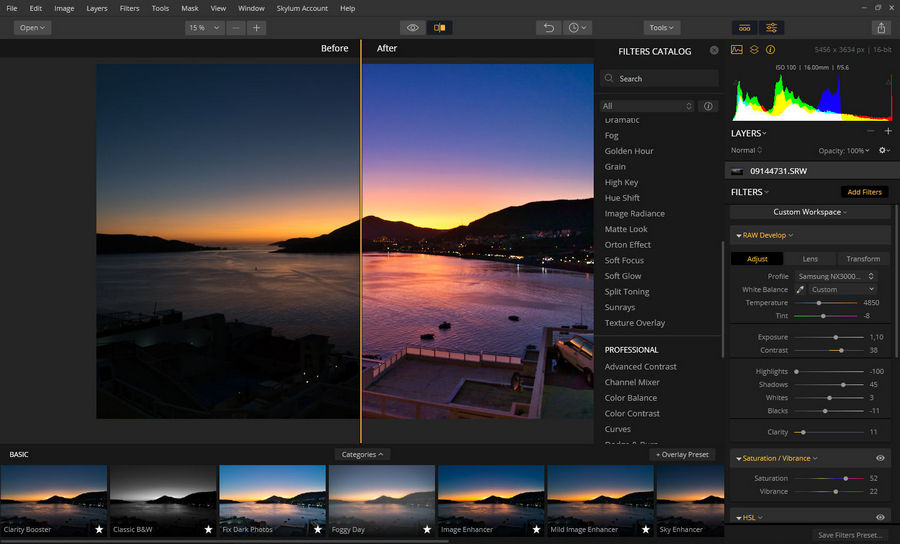The width and height of the screenshot is (900, 544).
Task: Pick the white balance eyedropper tool
Action: 800,289
